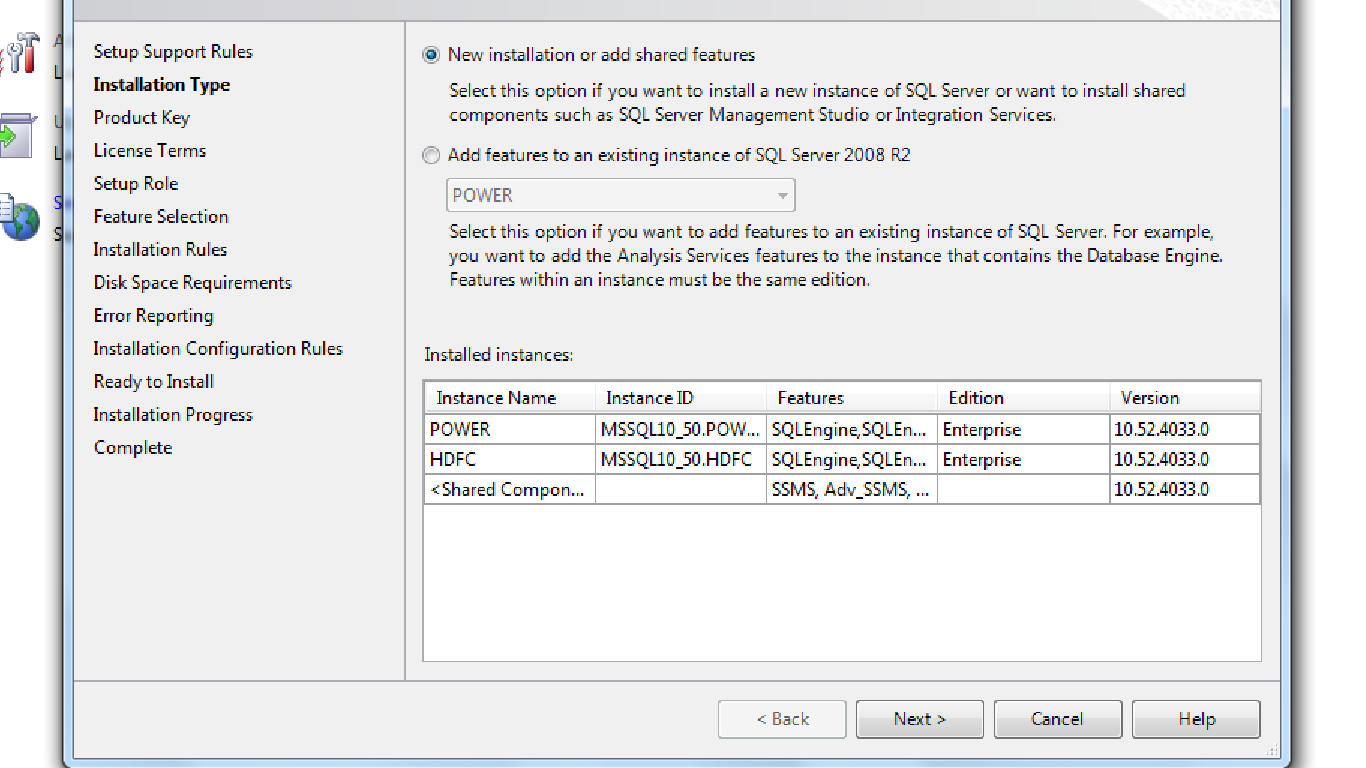Click SSMS, Adv_SSMS features cell
This screenshot has width=1366, height=768.
point(852,489)
